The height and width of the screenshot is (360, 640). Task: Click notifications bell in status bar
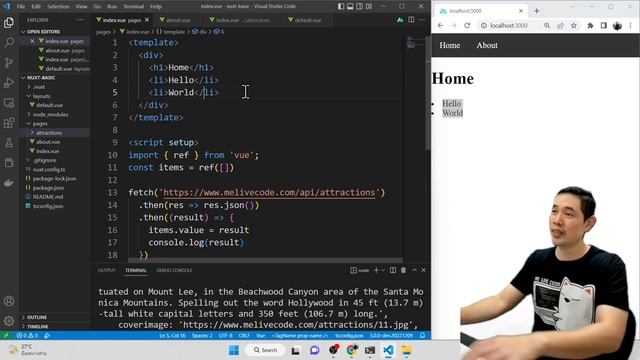pos(422,336)
